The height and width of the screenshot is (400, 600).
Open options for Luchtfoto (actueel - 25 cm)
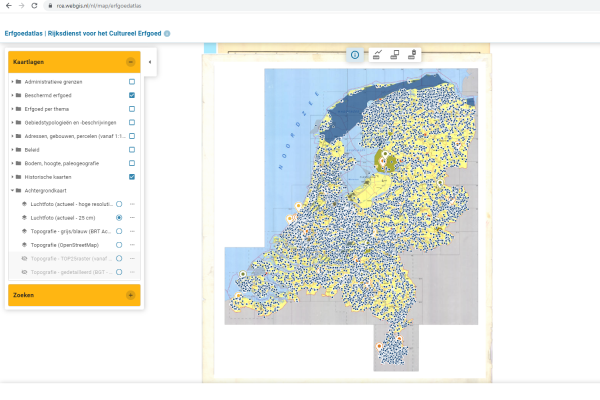pyautogui.click(x=131, y=217)
